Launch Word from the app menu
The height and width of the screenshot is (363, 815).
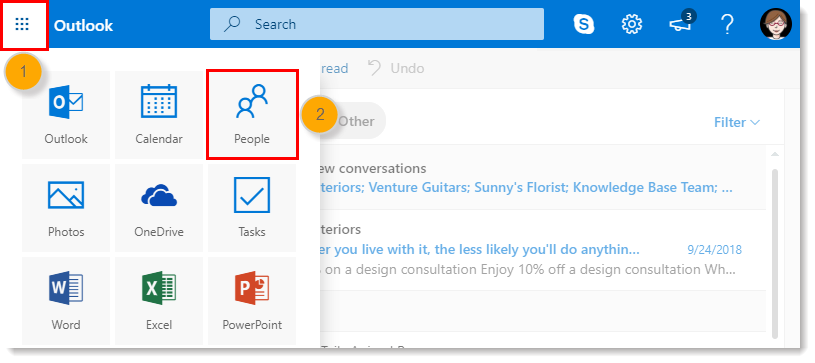tap(66, 301)
